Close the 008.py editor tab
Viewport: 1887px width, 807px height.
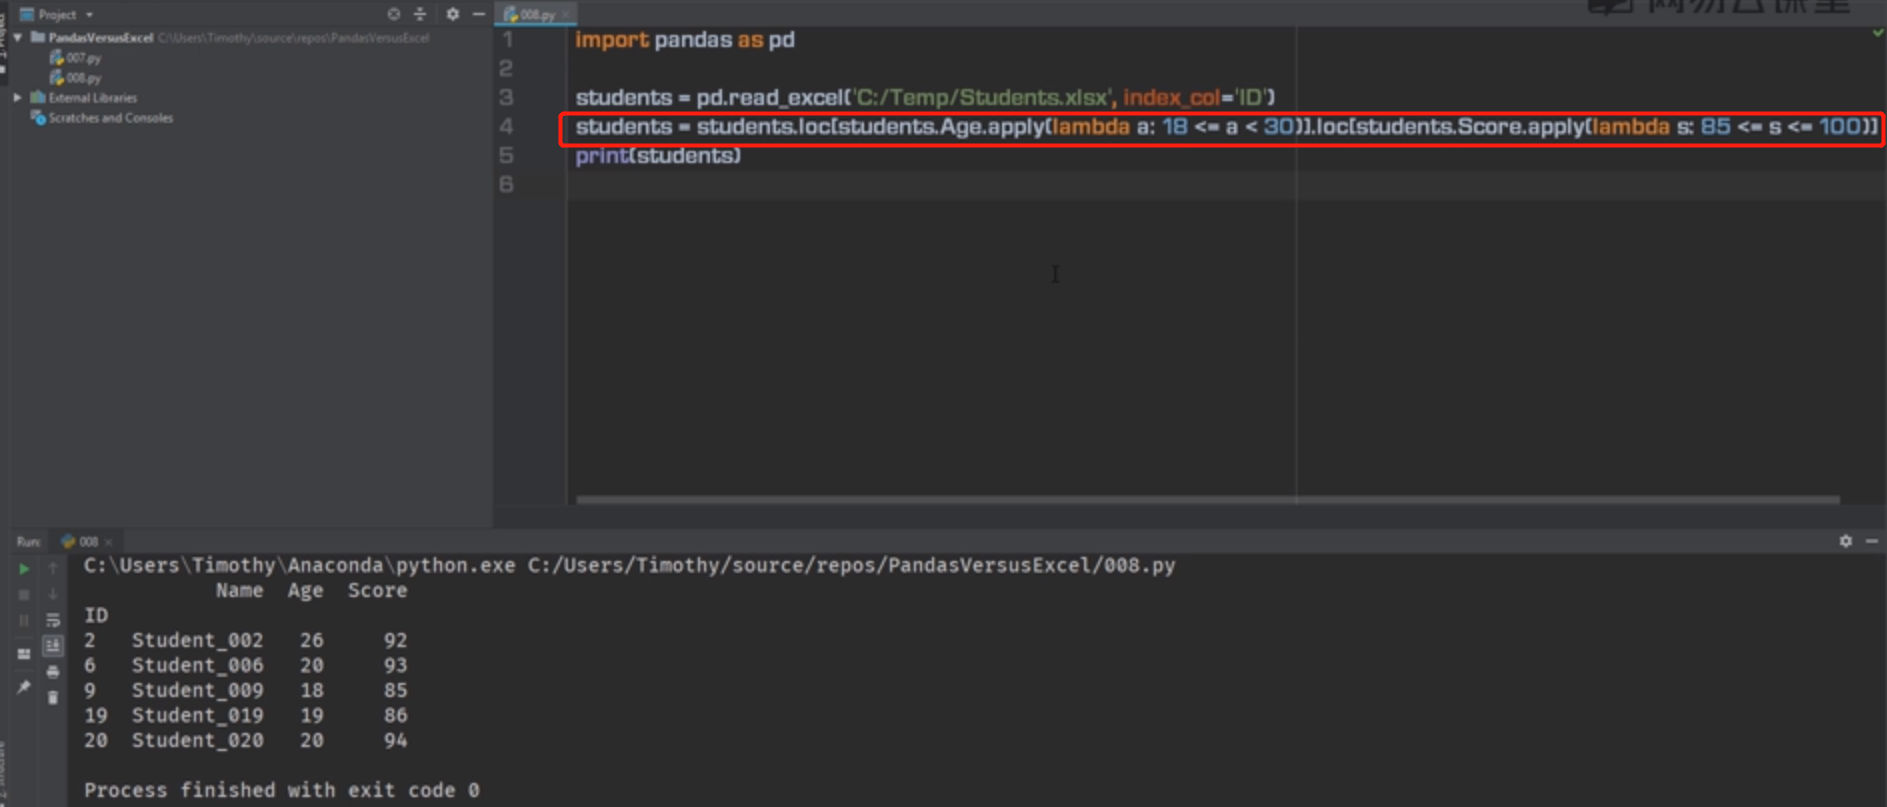566,14
